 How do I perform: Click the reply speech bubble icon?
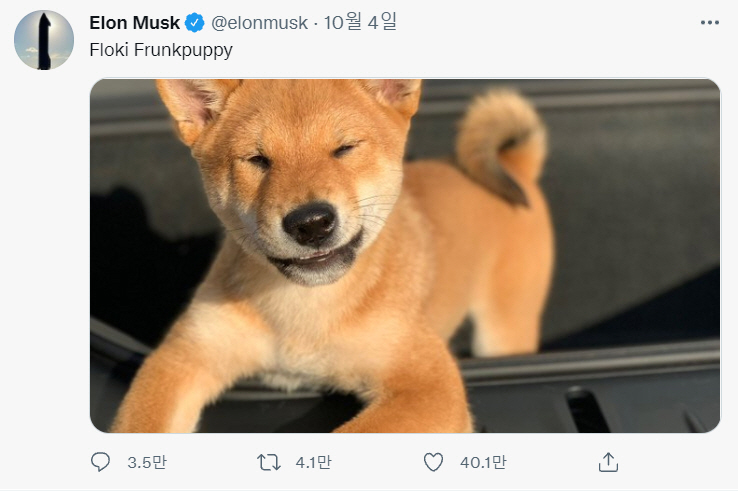pos(101,462)
